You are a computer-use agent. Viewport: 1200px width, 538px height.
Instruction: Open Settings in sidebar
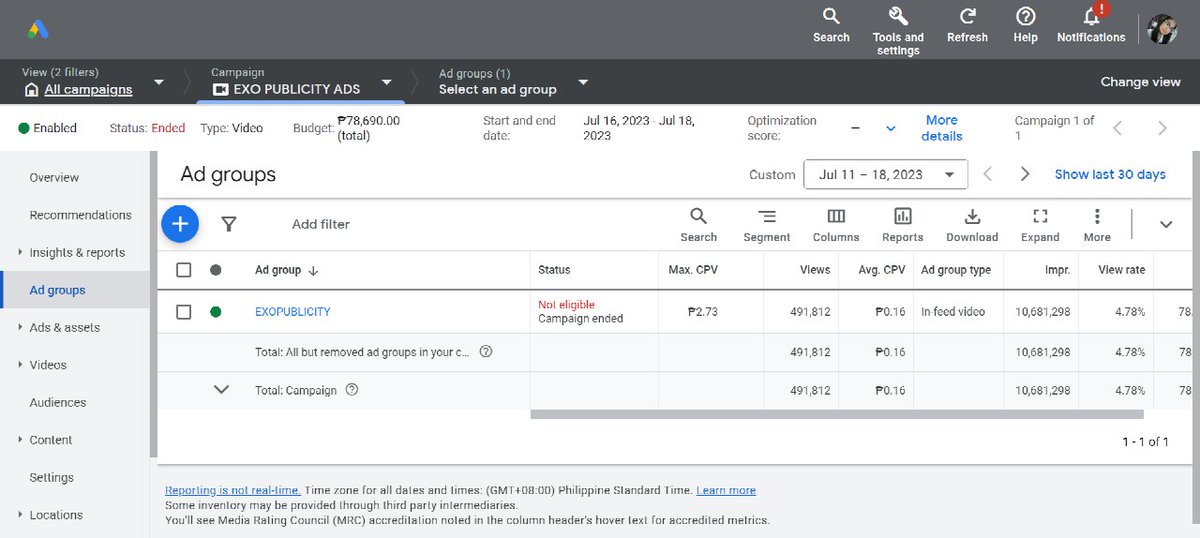[52, 478]
